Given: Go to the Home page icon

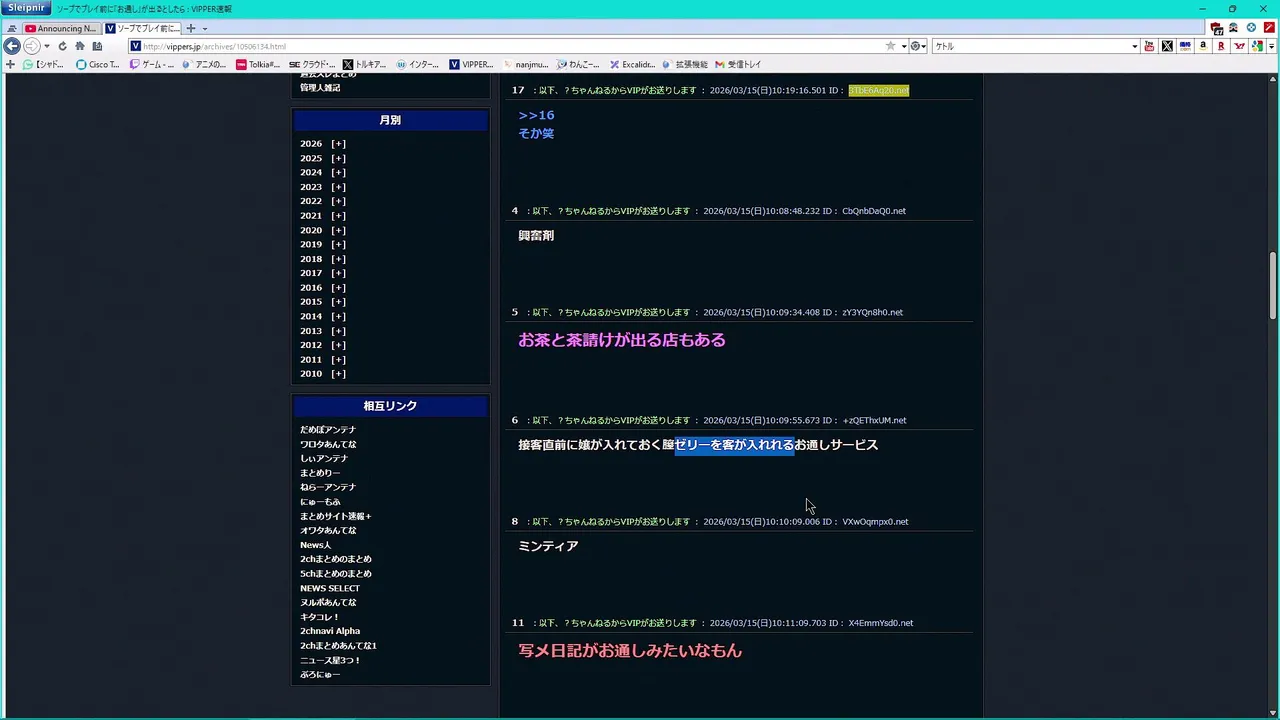Looking at the screenshot, I should [80, 46].
